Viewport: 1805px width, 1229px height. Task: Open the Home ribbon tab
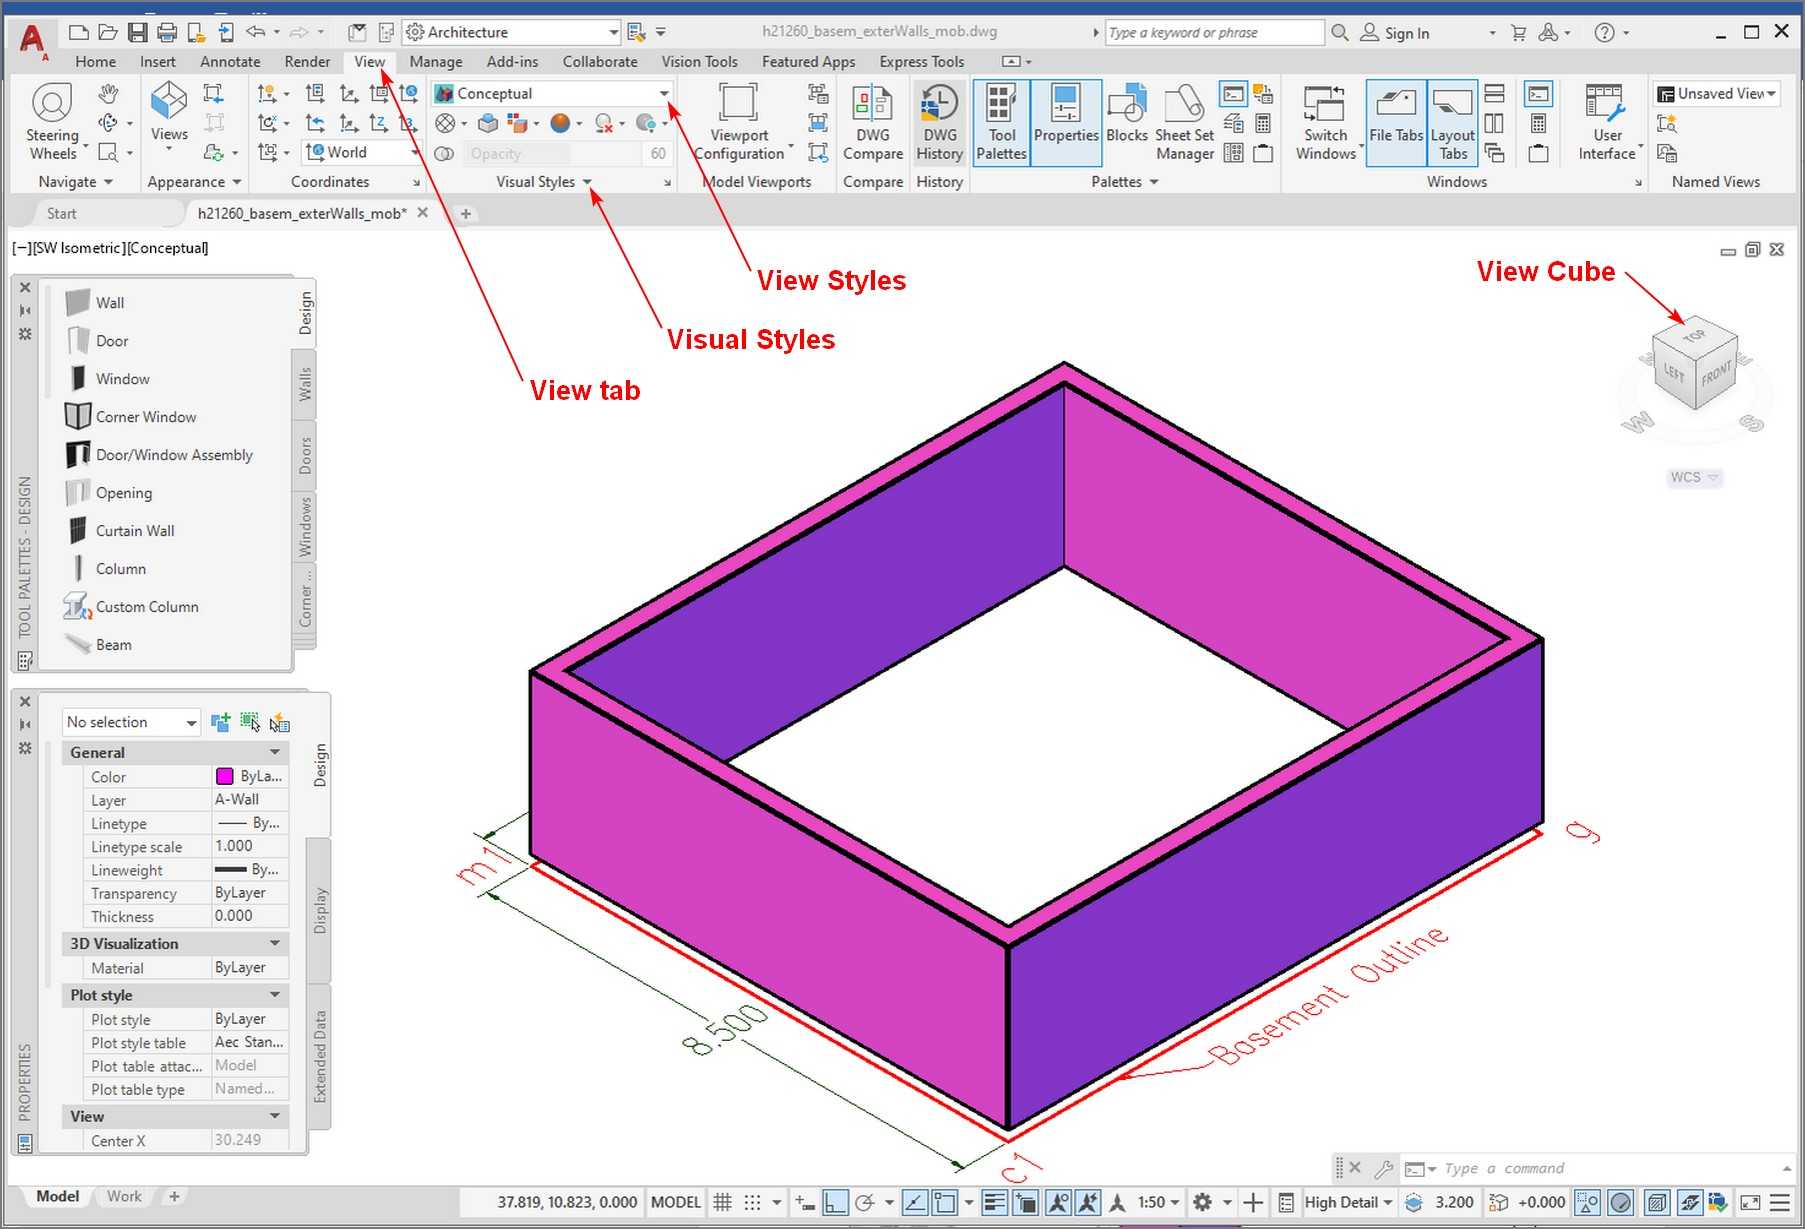click(x=95, y=61)
